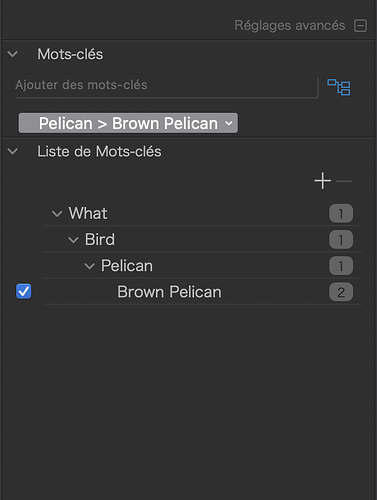
Task: Collapse the Liste de Mots-clés section
Action: tap(13, 151)
